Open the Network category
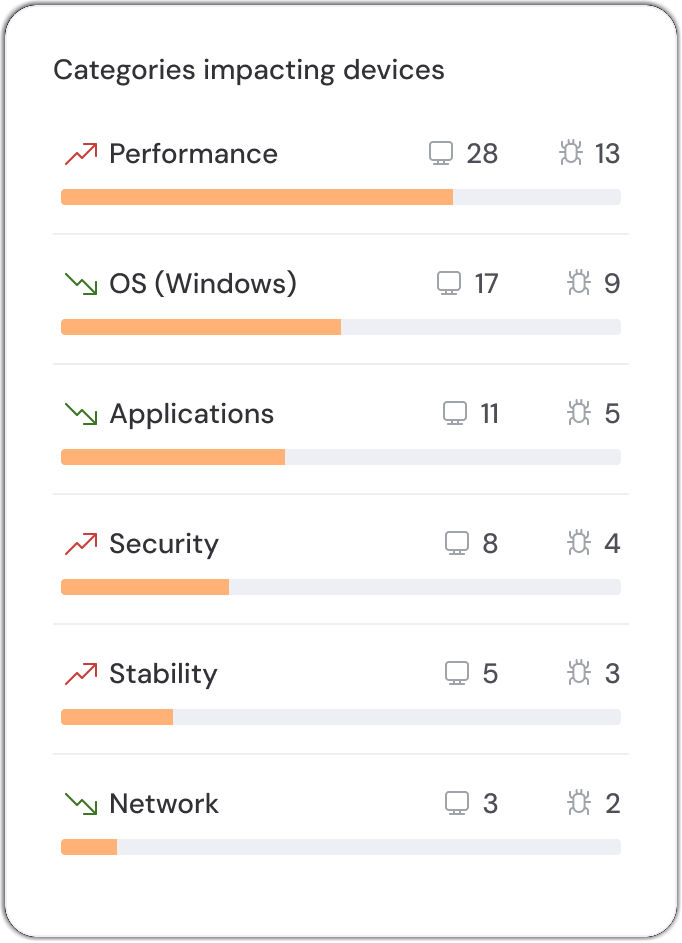The width and height of the screenshot is (682, 943). (x=164, y=804)
